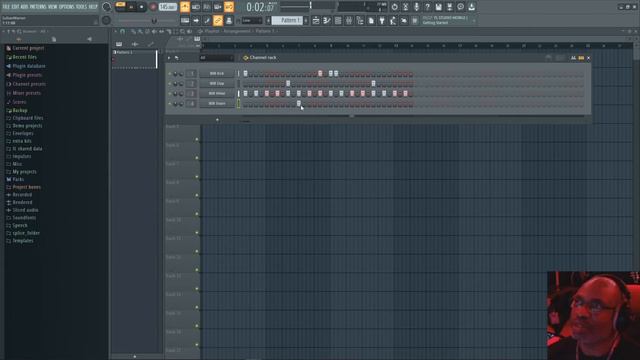Open the Playlist view icon
This screenshot has width=640, height=360.
pyautogui.click(x=316, y=20)
